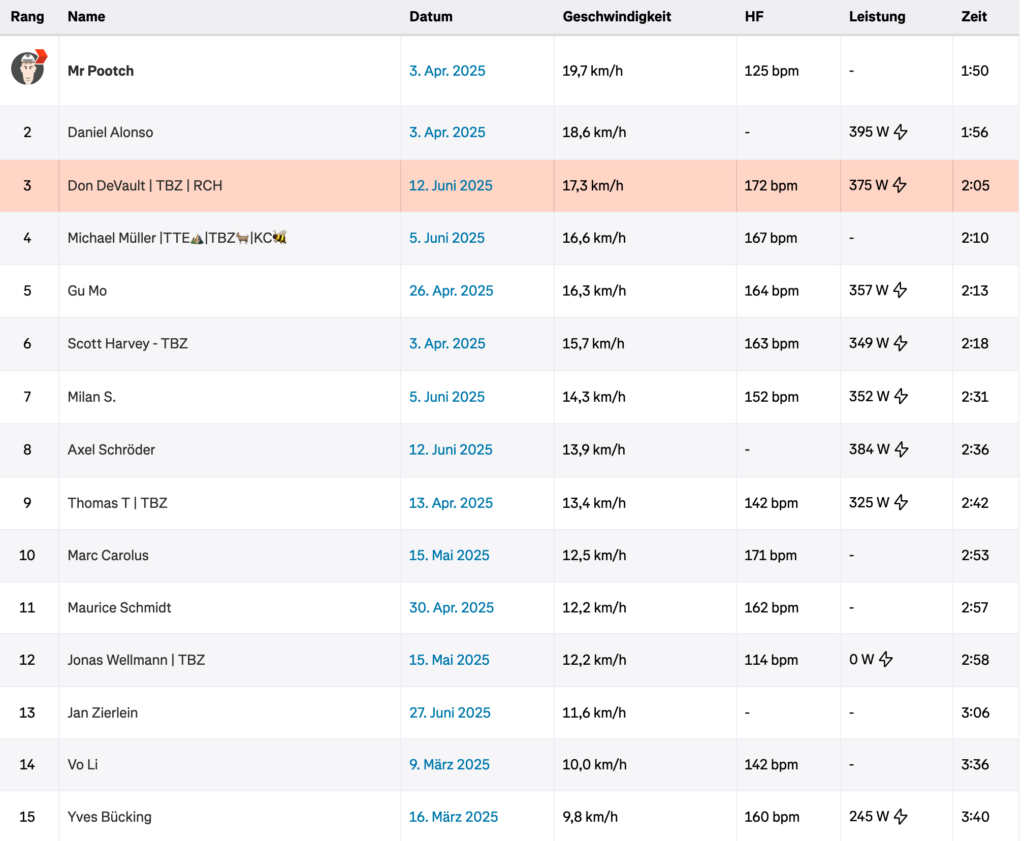Click power meter bolt icon beside 349 W
The image size is (1024, 841).
pyautogui.click(x=901, y=343)
